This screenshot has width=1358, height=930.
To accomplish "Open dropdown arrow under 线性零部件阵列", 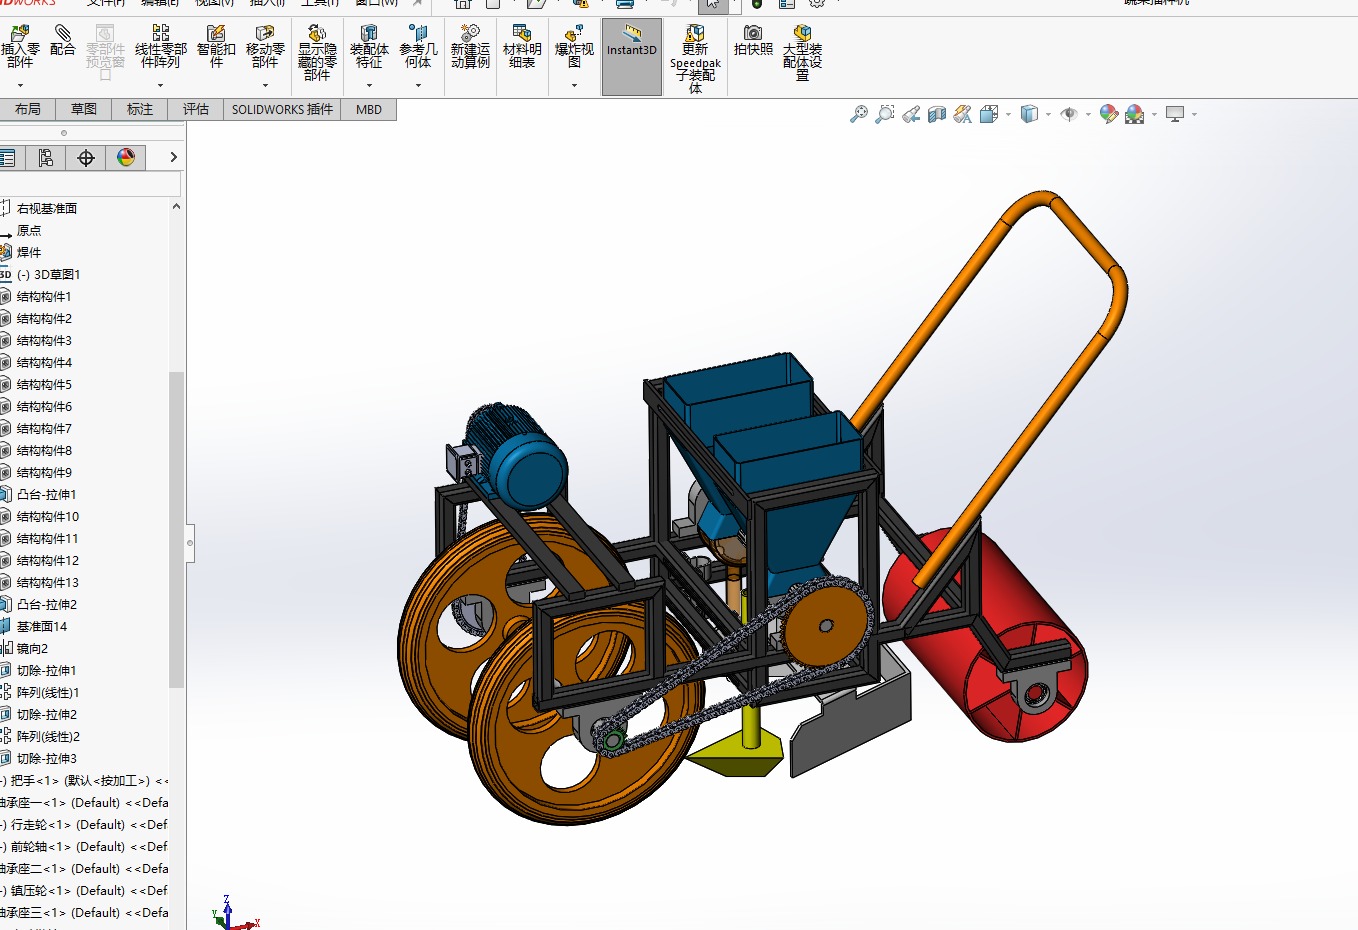I will [160, 86].
